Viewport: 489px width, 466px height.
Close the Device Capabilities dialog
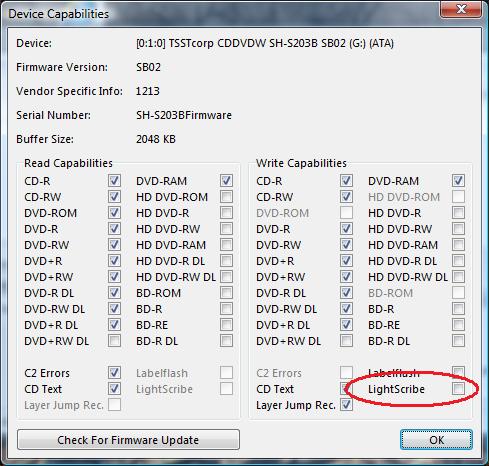tap(461, 9)
